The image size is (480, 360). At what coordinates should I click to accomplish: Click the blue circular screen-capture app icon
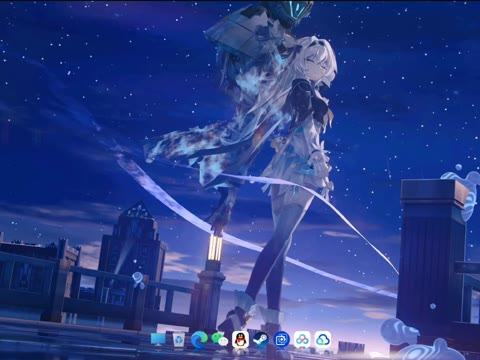(x=281, y=340)
